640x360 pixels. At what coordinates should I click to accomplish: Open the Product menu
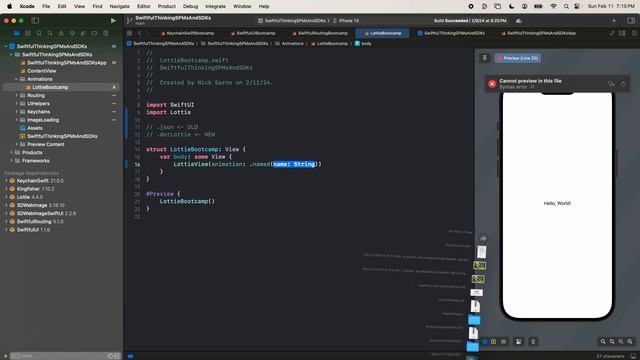167,6
